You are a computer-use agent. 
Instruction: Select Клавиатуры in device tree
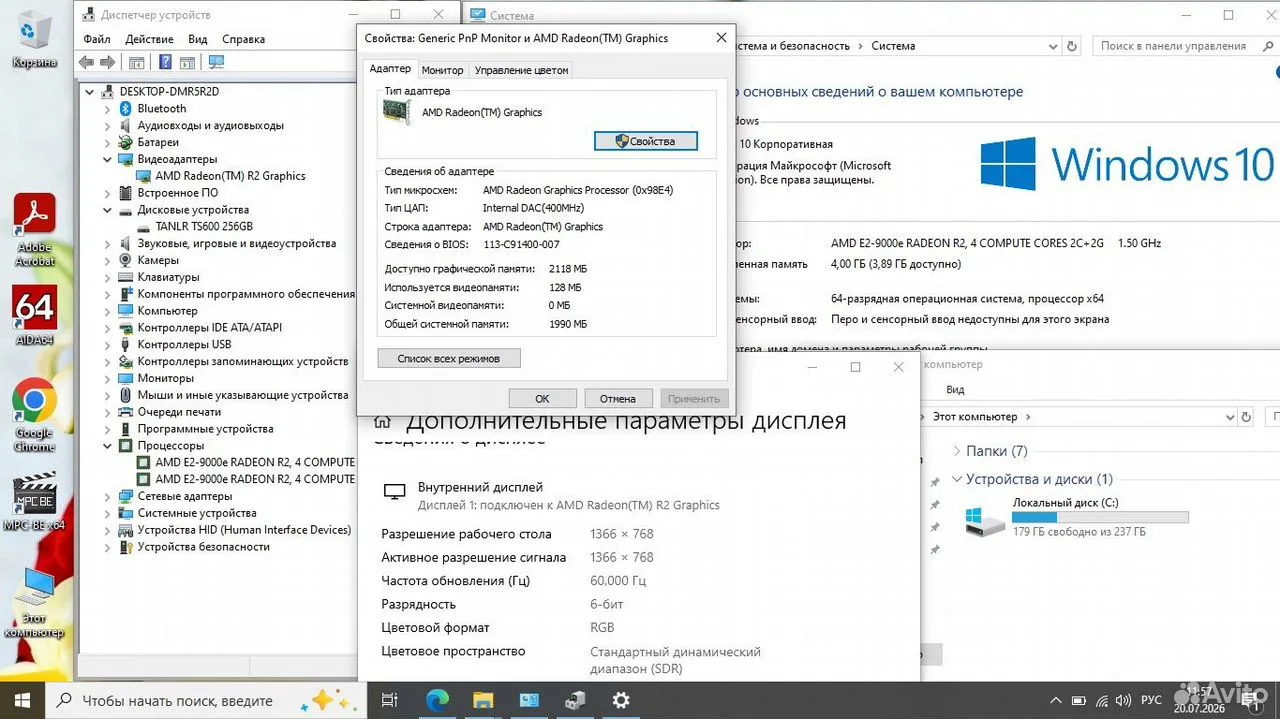click(168, 277)
